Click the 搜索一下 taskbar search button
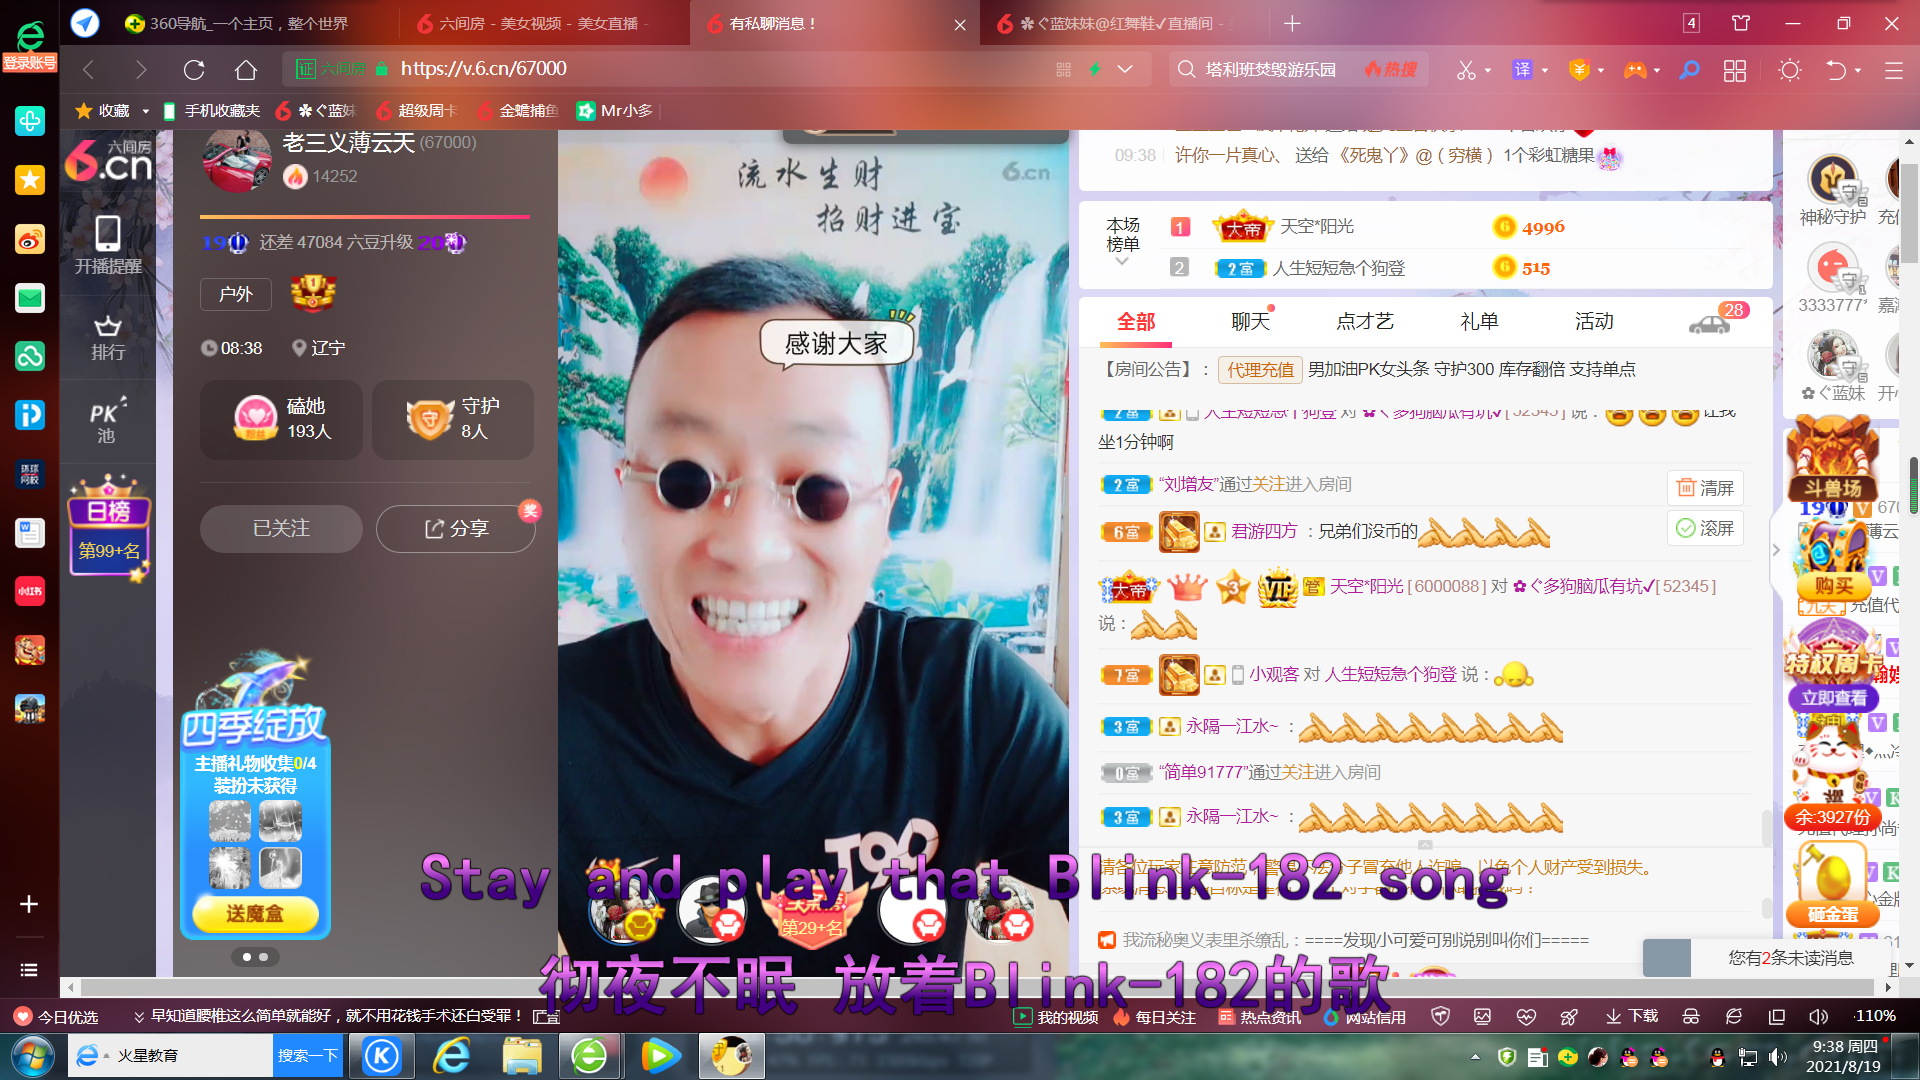The image size is (1920, 1080). point(308,1056)
